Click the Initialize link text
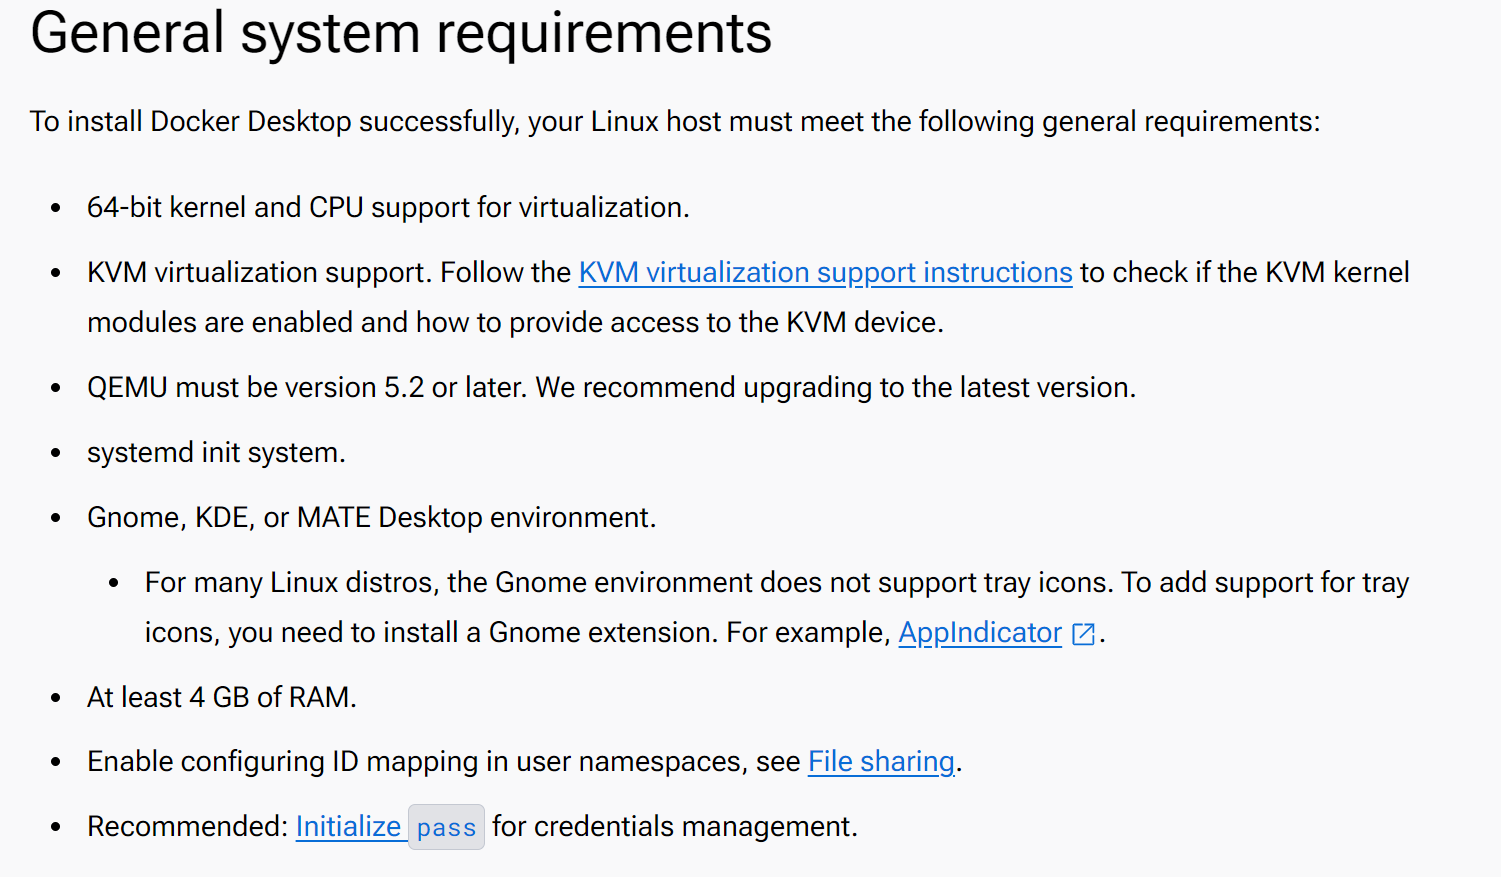1501x877 pixels. tap(348, 826)
